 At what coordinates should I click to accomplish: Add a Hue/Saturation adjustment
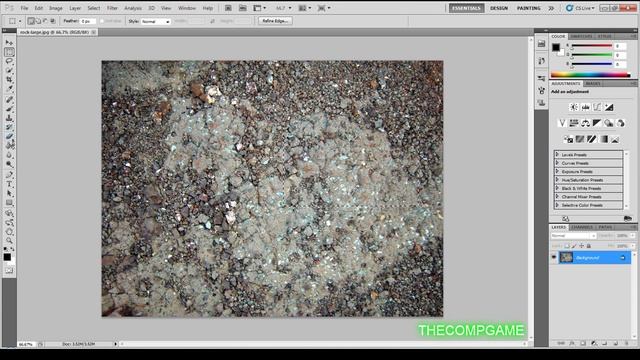574,123
